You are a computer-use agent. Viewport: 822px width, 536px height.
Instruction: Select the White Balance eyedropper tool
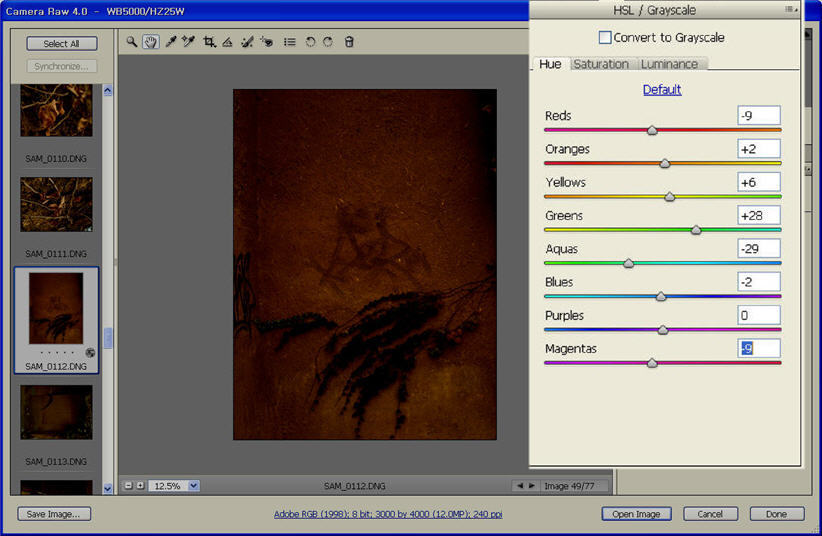[170, 41]
